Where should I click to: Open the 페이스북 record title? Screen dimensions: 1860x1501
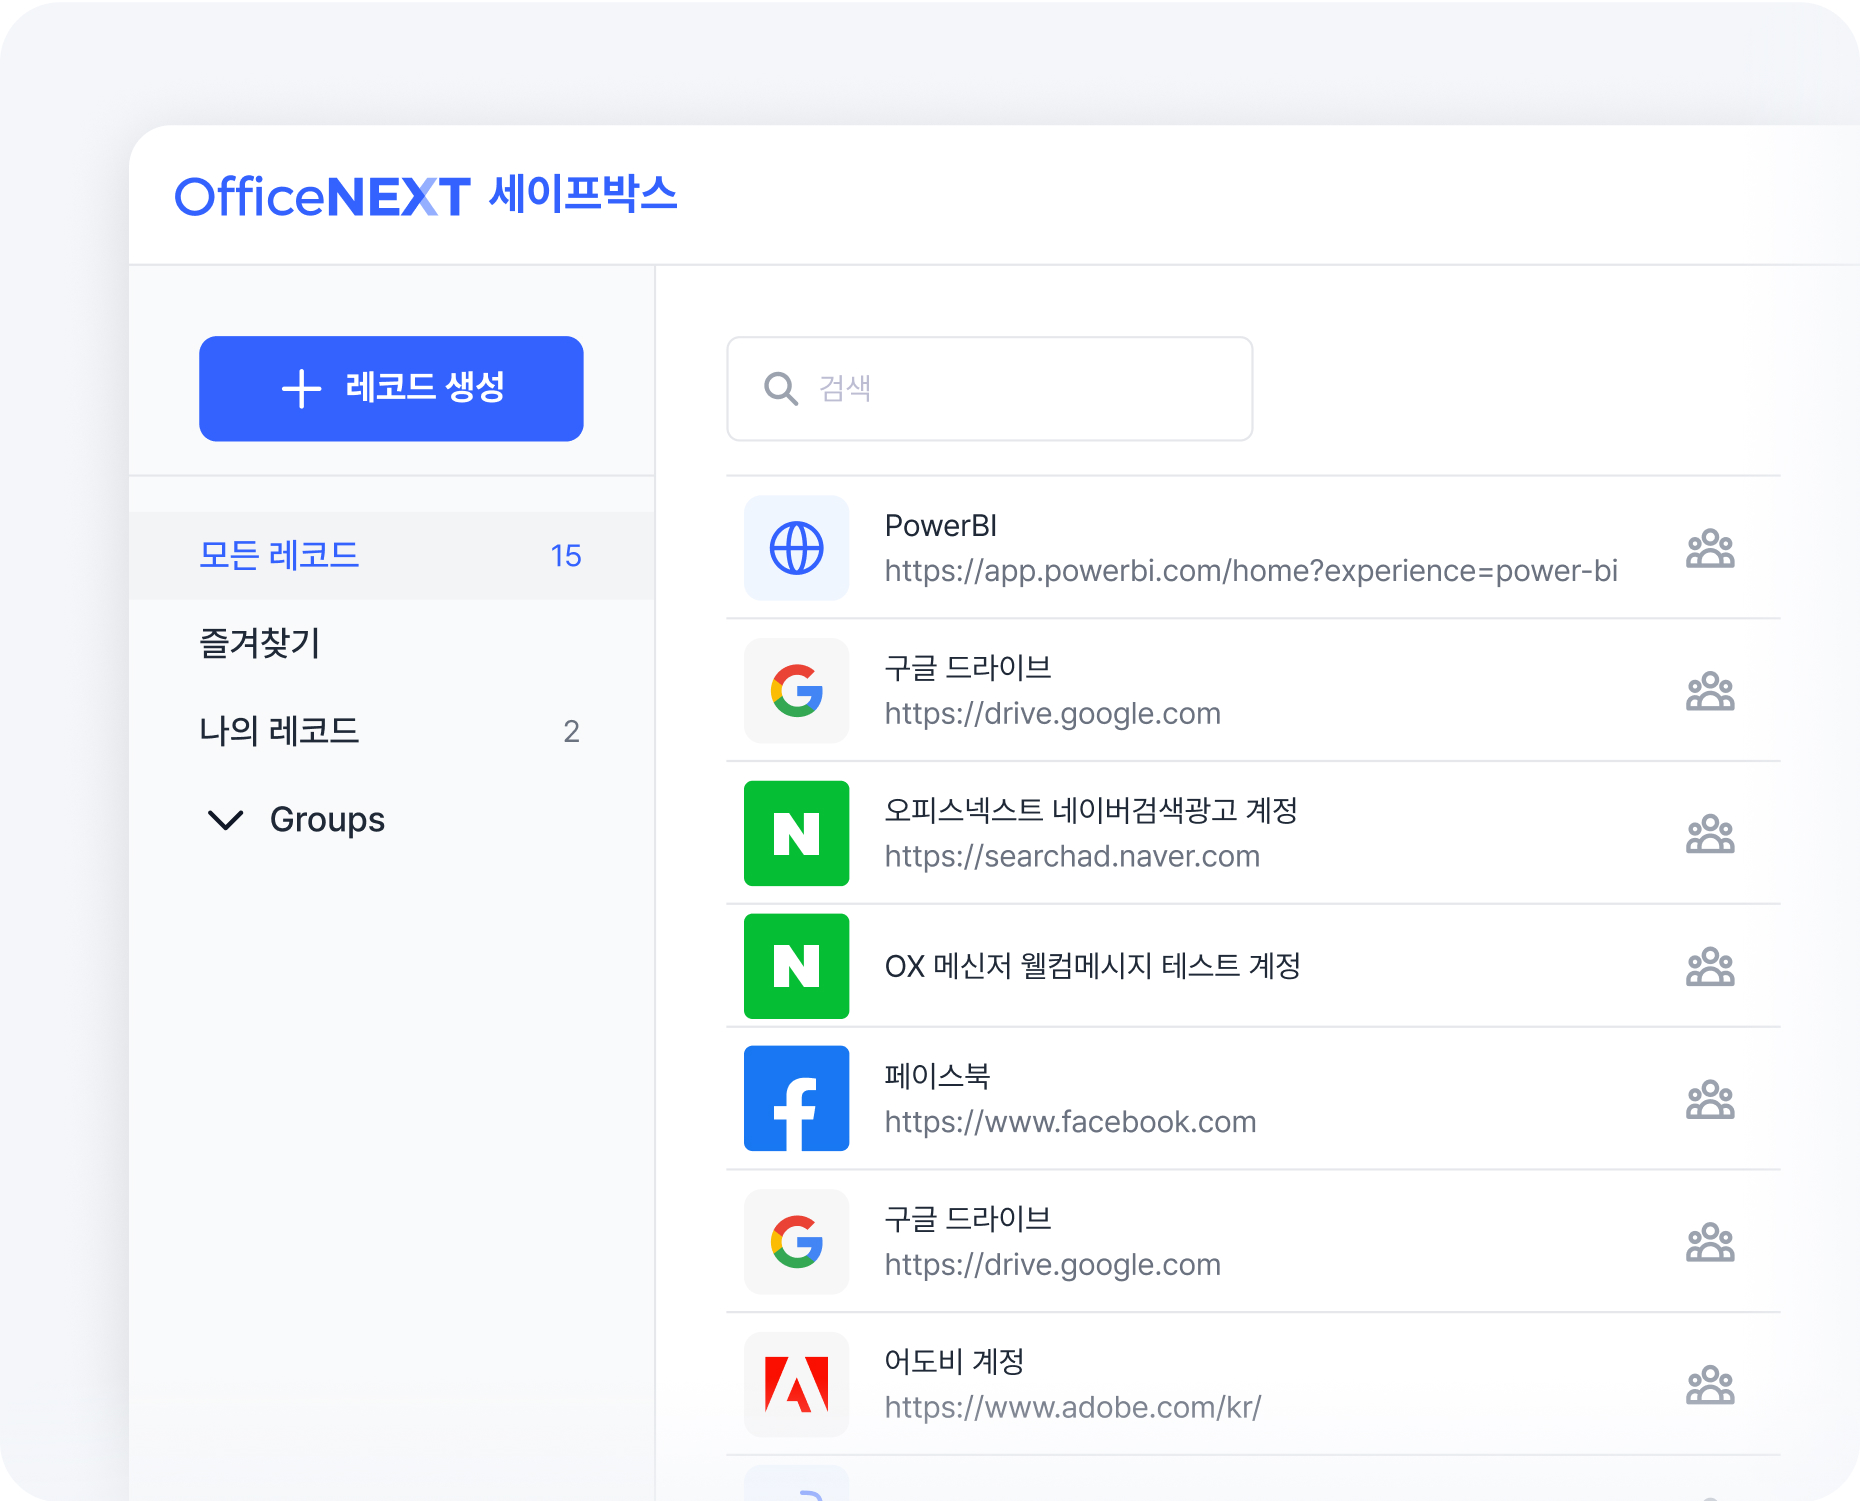937,1076
